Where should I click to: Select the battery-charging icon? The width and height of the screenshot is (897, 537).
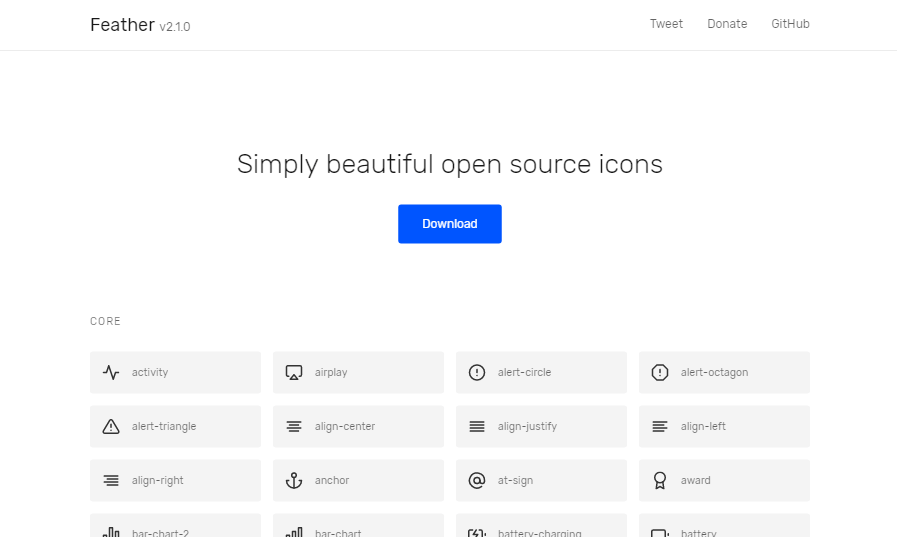pos(477,532)
